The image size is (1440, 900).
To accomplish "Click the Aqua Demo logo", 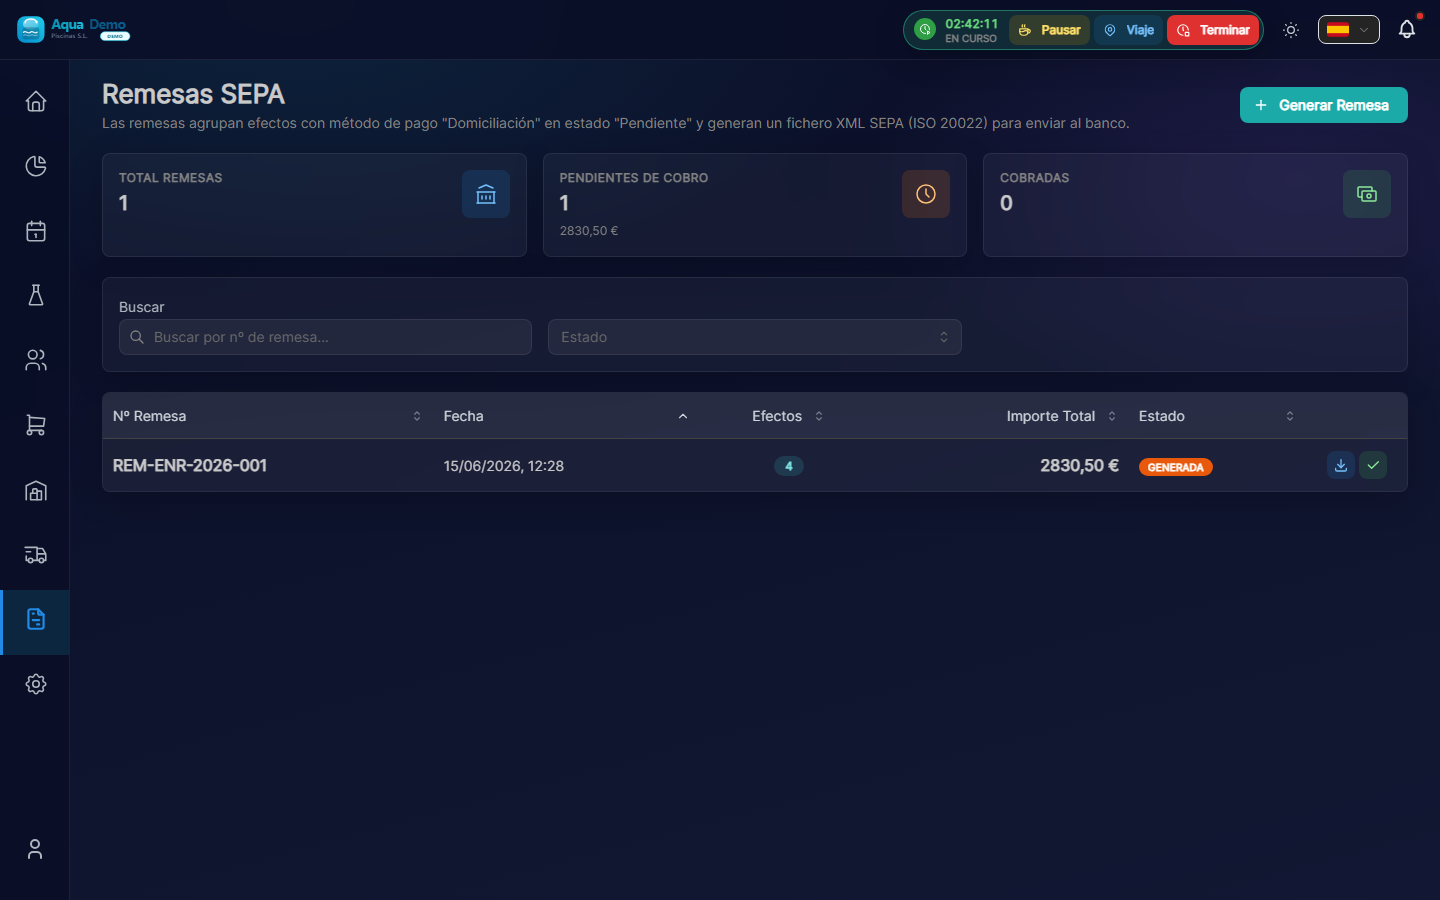I will 73,29.
